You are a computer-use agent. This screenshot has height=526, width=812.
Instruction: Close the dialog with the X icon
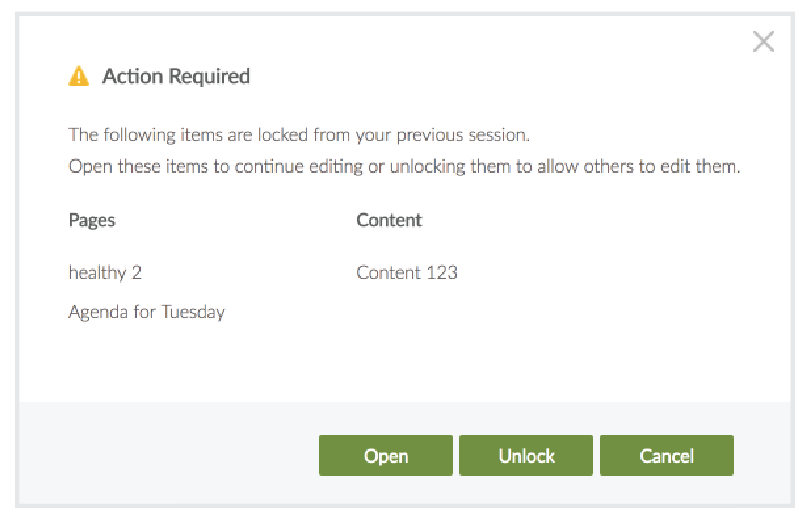(763, 42)
